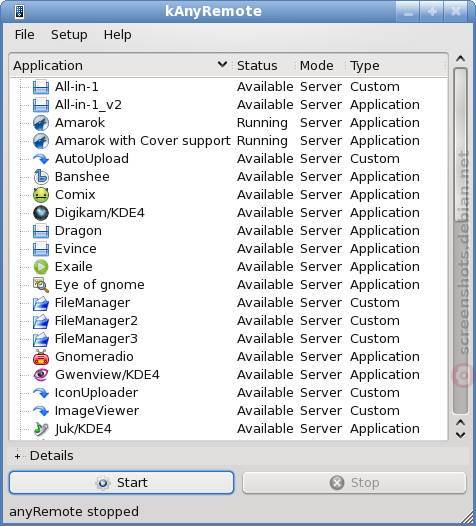Click the Gnomeradio red radio icon
Viewport: 476px width, 526px height.
(x=41, y=357)
